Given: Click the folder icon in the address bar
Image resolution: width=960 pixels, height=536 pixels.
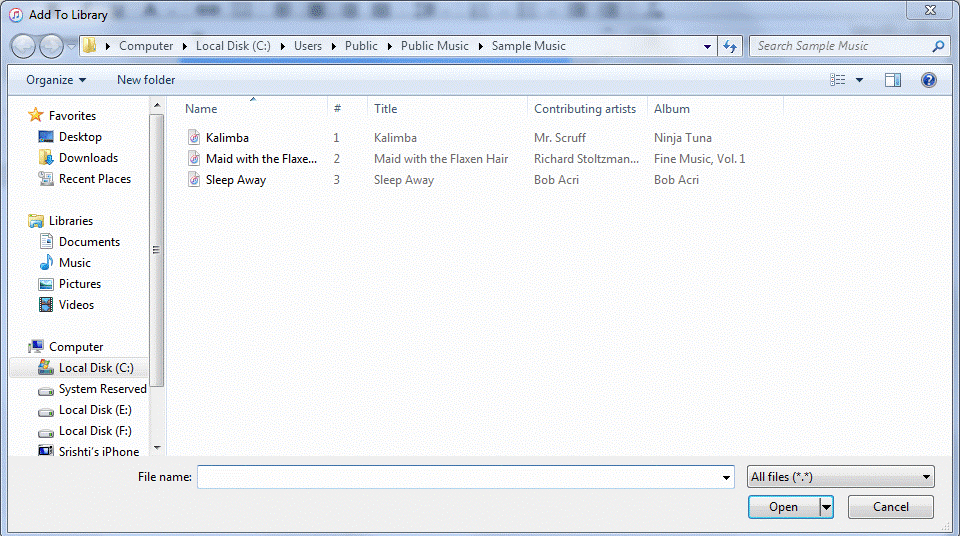Looking at the screenshot, I should tap(90, 46).
